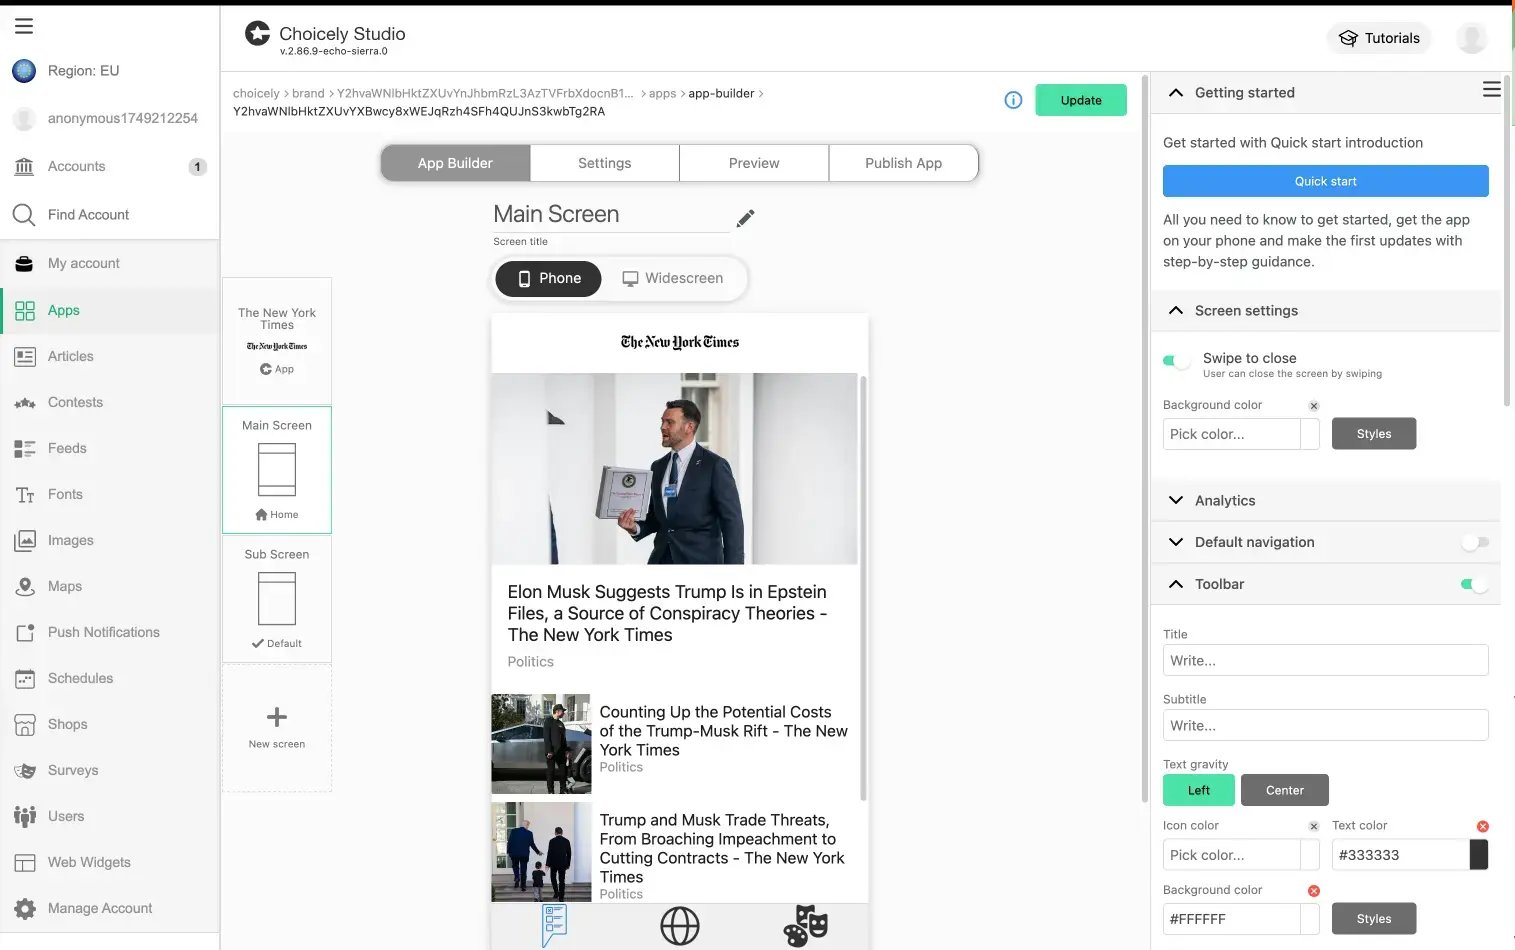Select the Sub Screen thumbnail

pos(277,599)
